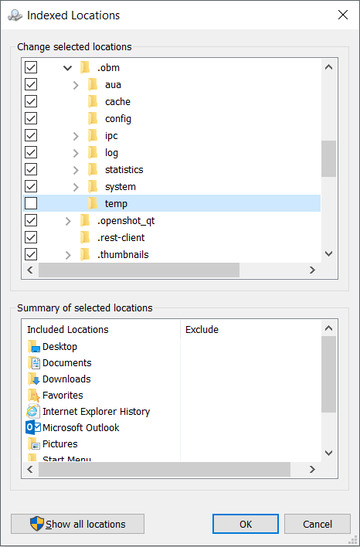Expand the log folder
Image resolution: width=360 pixels, height=547 pixels.
76,153
